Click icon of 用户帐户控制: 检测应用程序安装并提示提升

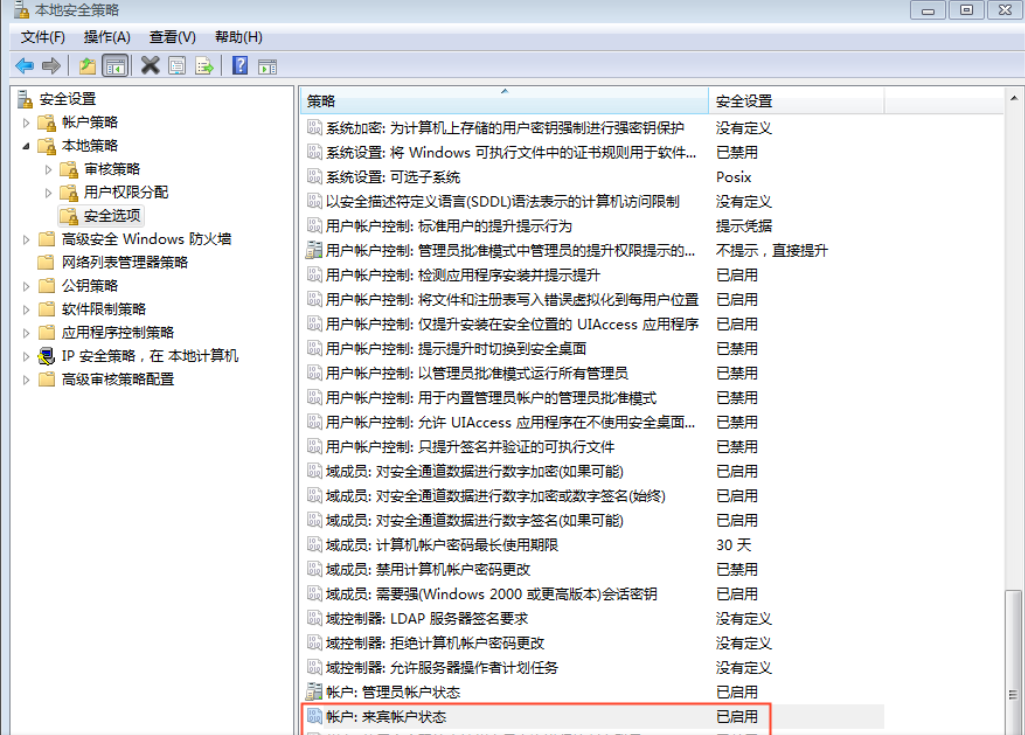click(x=314, y=275)
